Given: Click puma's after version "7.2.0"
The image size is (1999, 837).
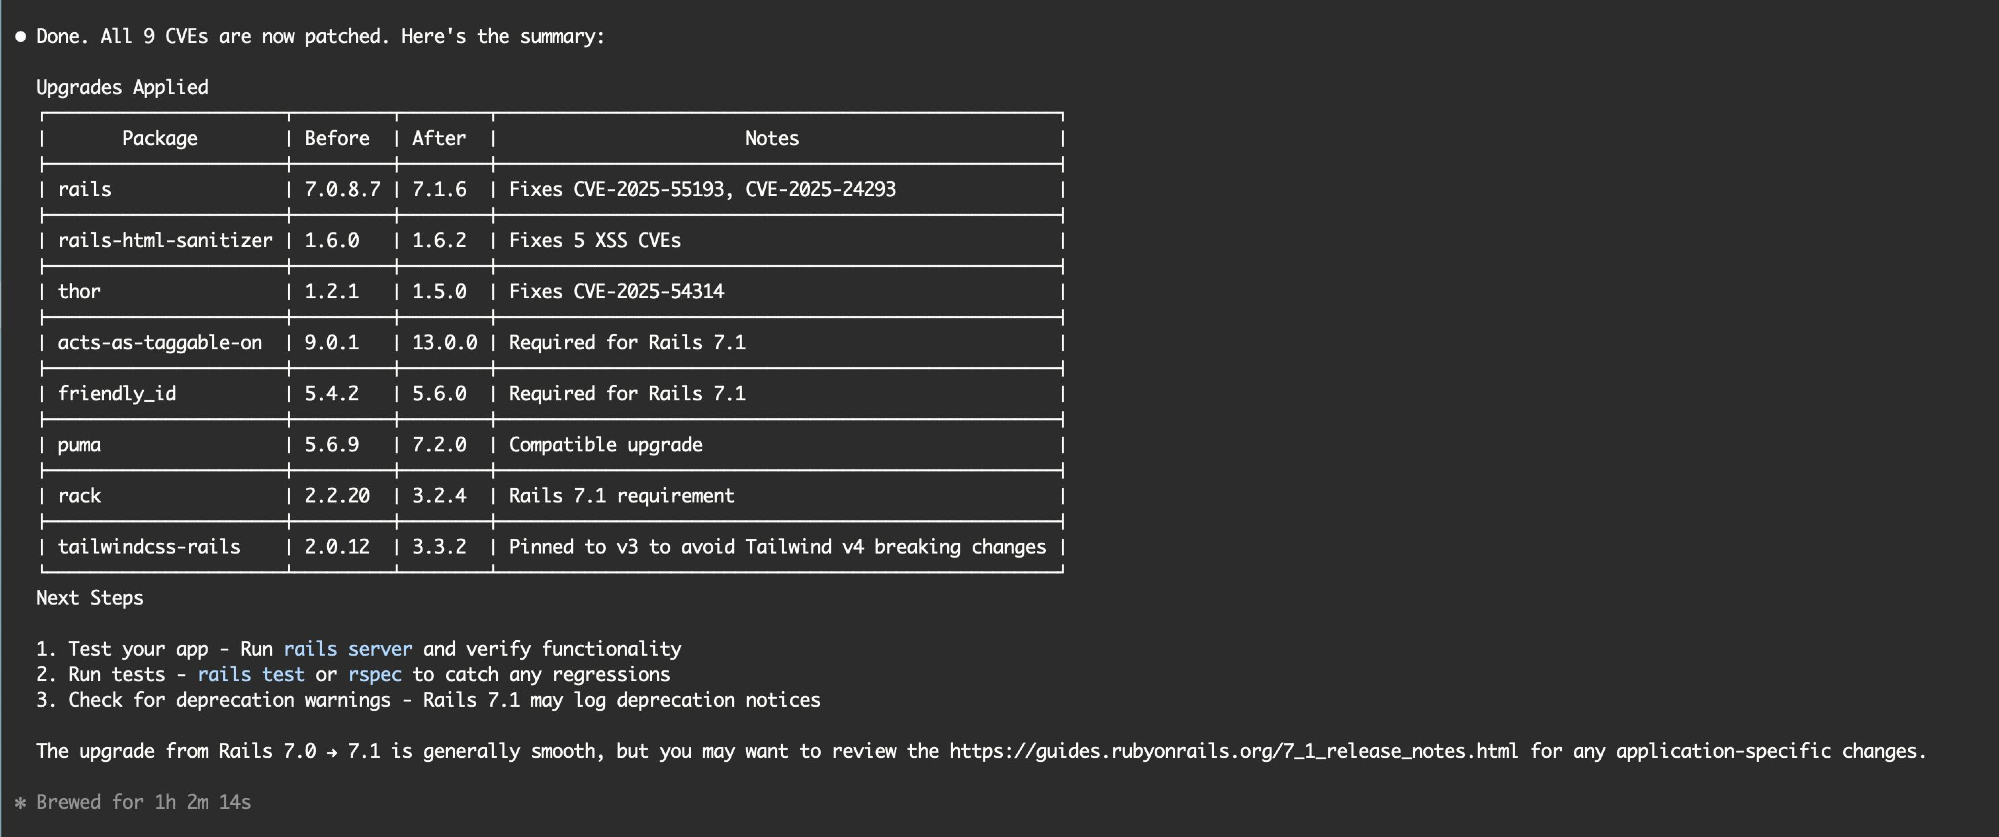Looking at the screenshot, I should point(439,445).
